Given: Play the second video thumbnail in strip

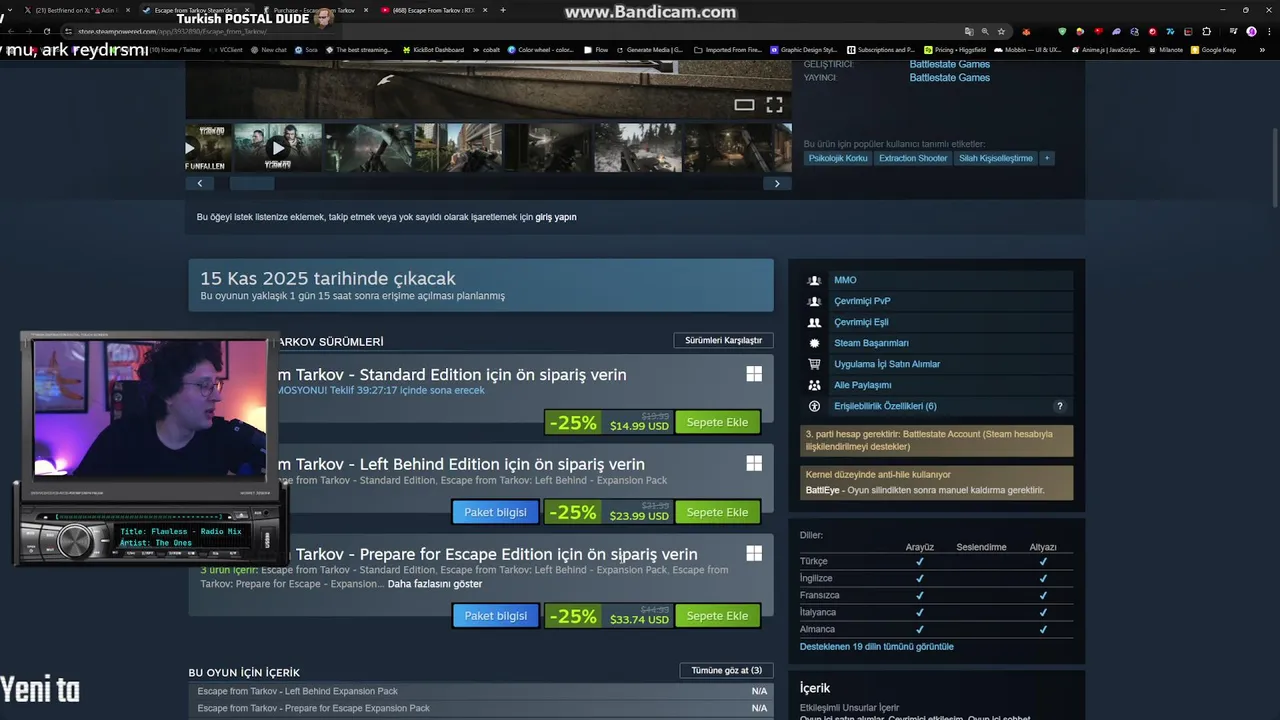Looking at the screenshot, I should [278, 148].
